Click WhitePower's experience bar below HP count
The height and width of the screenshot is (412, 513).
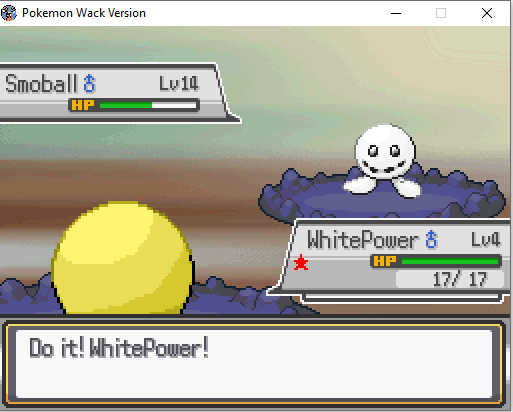pyautogui.click(x=402, y=297)
